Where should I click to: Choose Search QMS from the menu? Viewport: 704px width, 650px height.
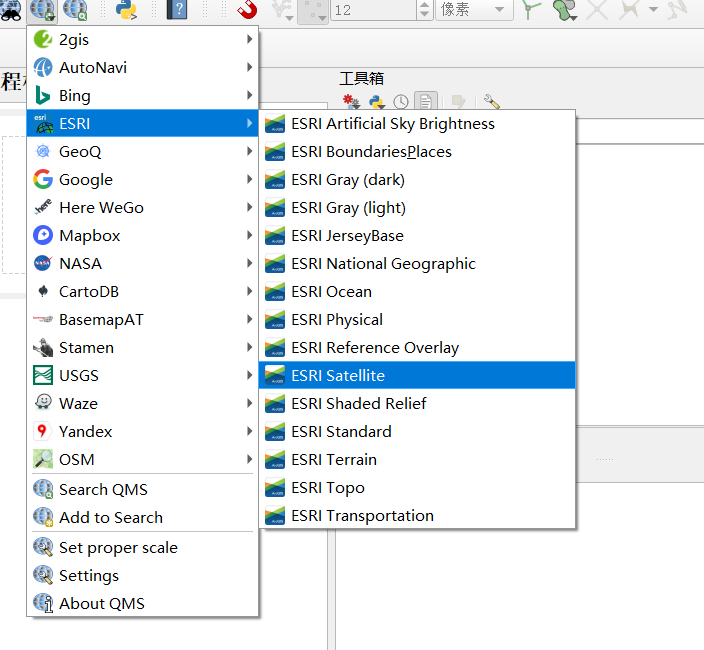[142, 489]
